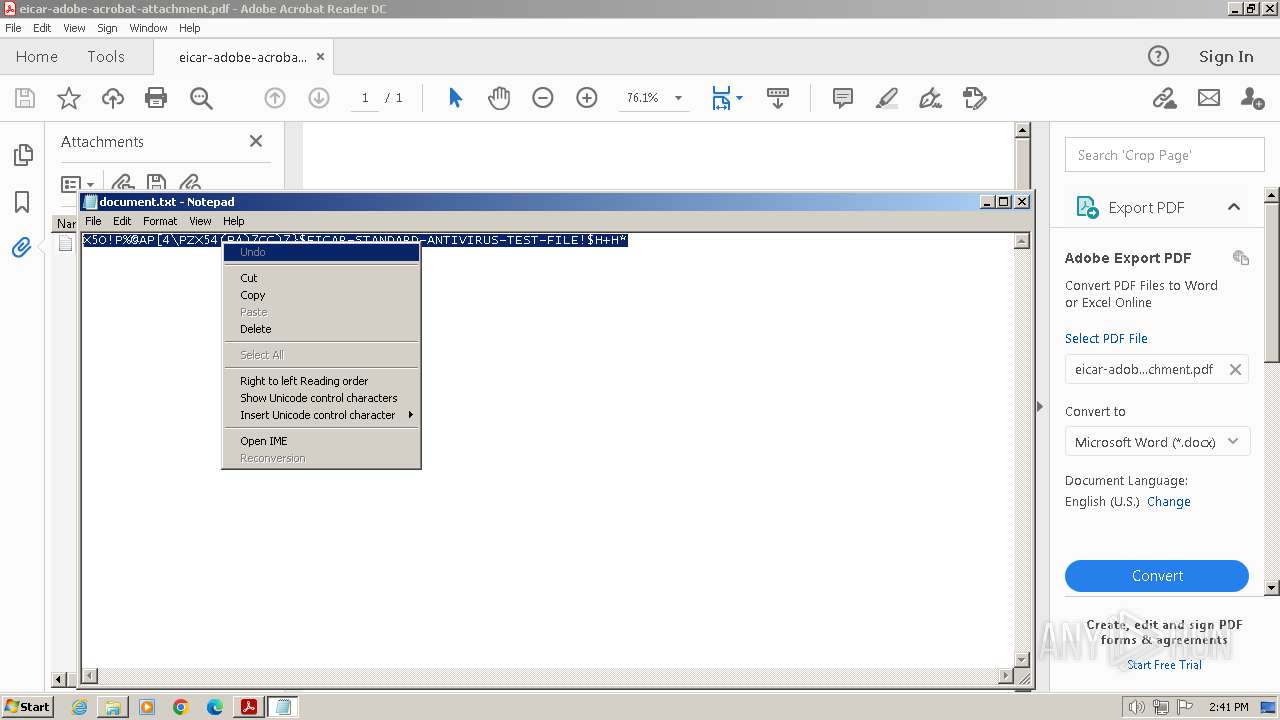Image resolution: width=1280 pixels, height=720 pixels.
Task: Click the Select PDF File link
Action: tap(1106, 339)
